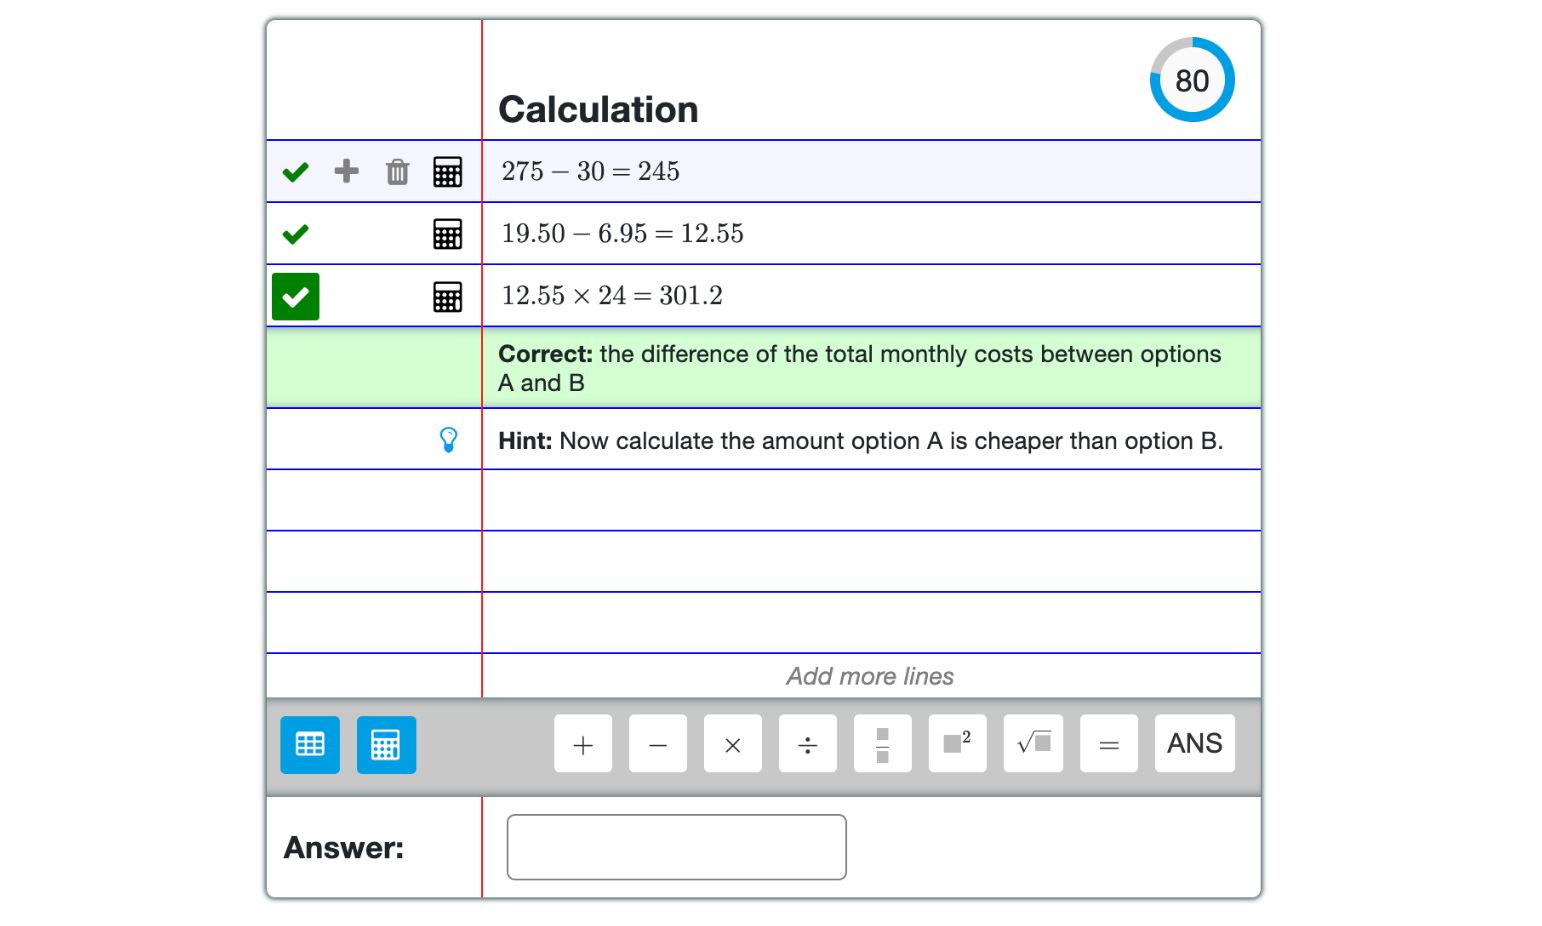Insert a division symbol

coord(807,744)
